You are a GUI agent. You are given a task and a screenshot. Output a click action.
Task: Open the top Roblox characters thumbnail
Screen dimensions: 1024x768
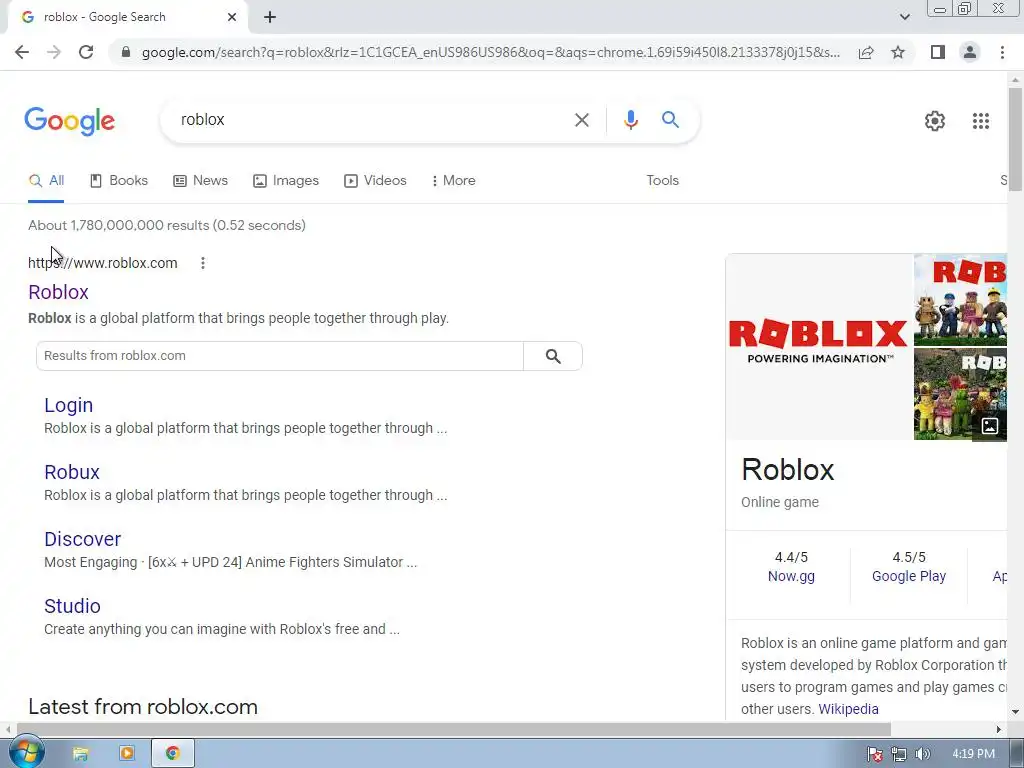coord(960,300)
